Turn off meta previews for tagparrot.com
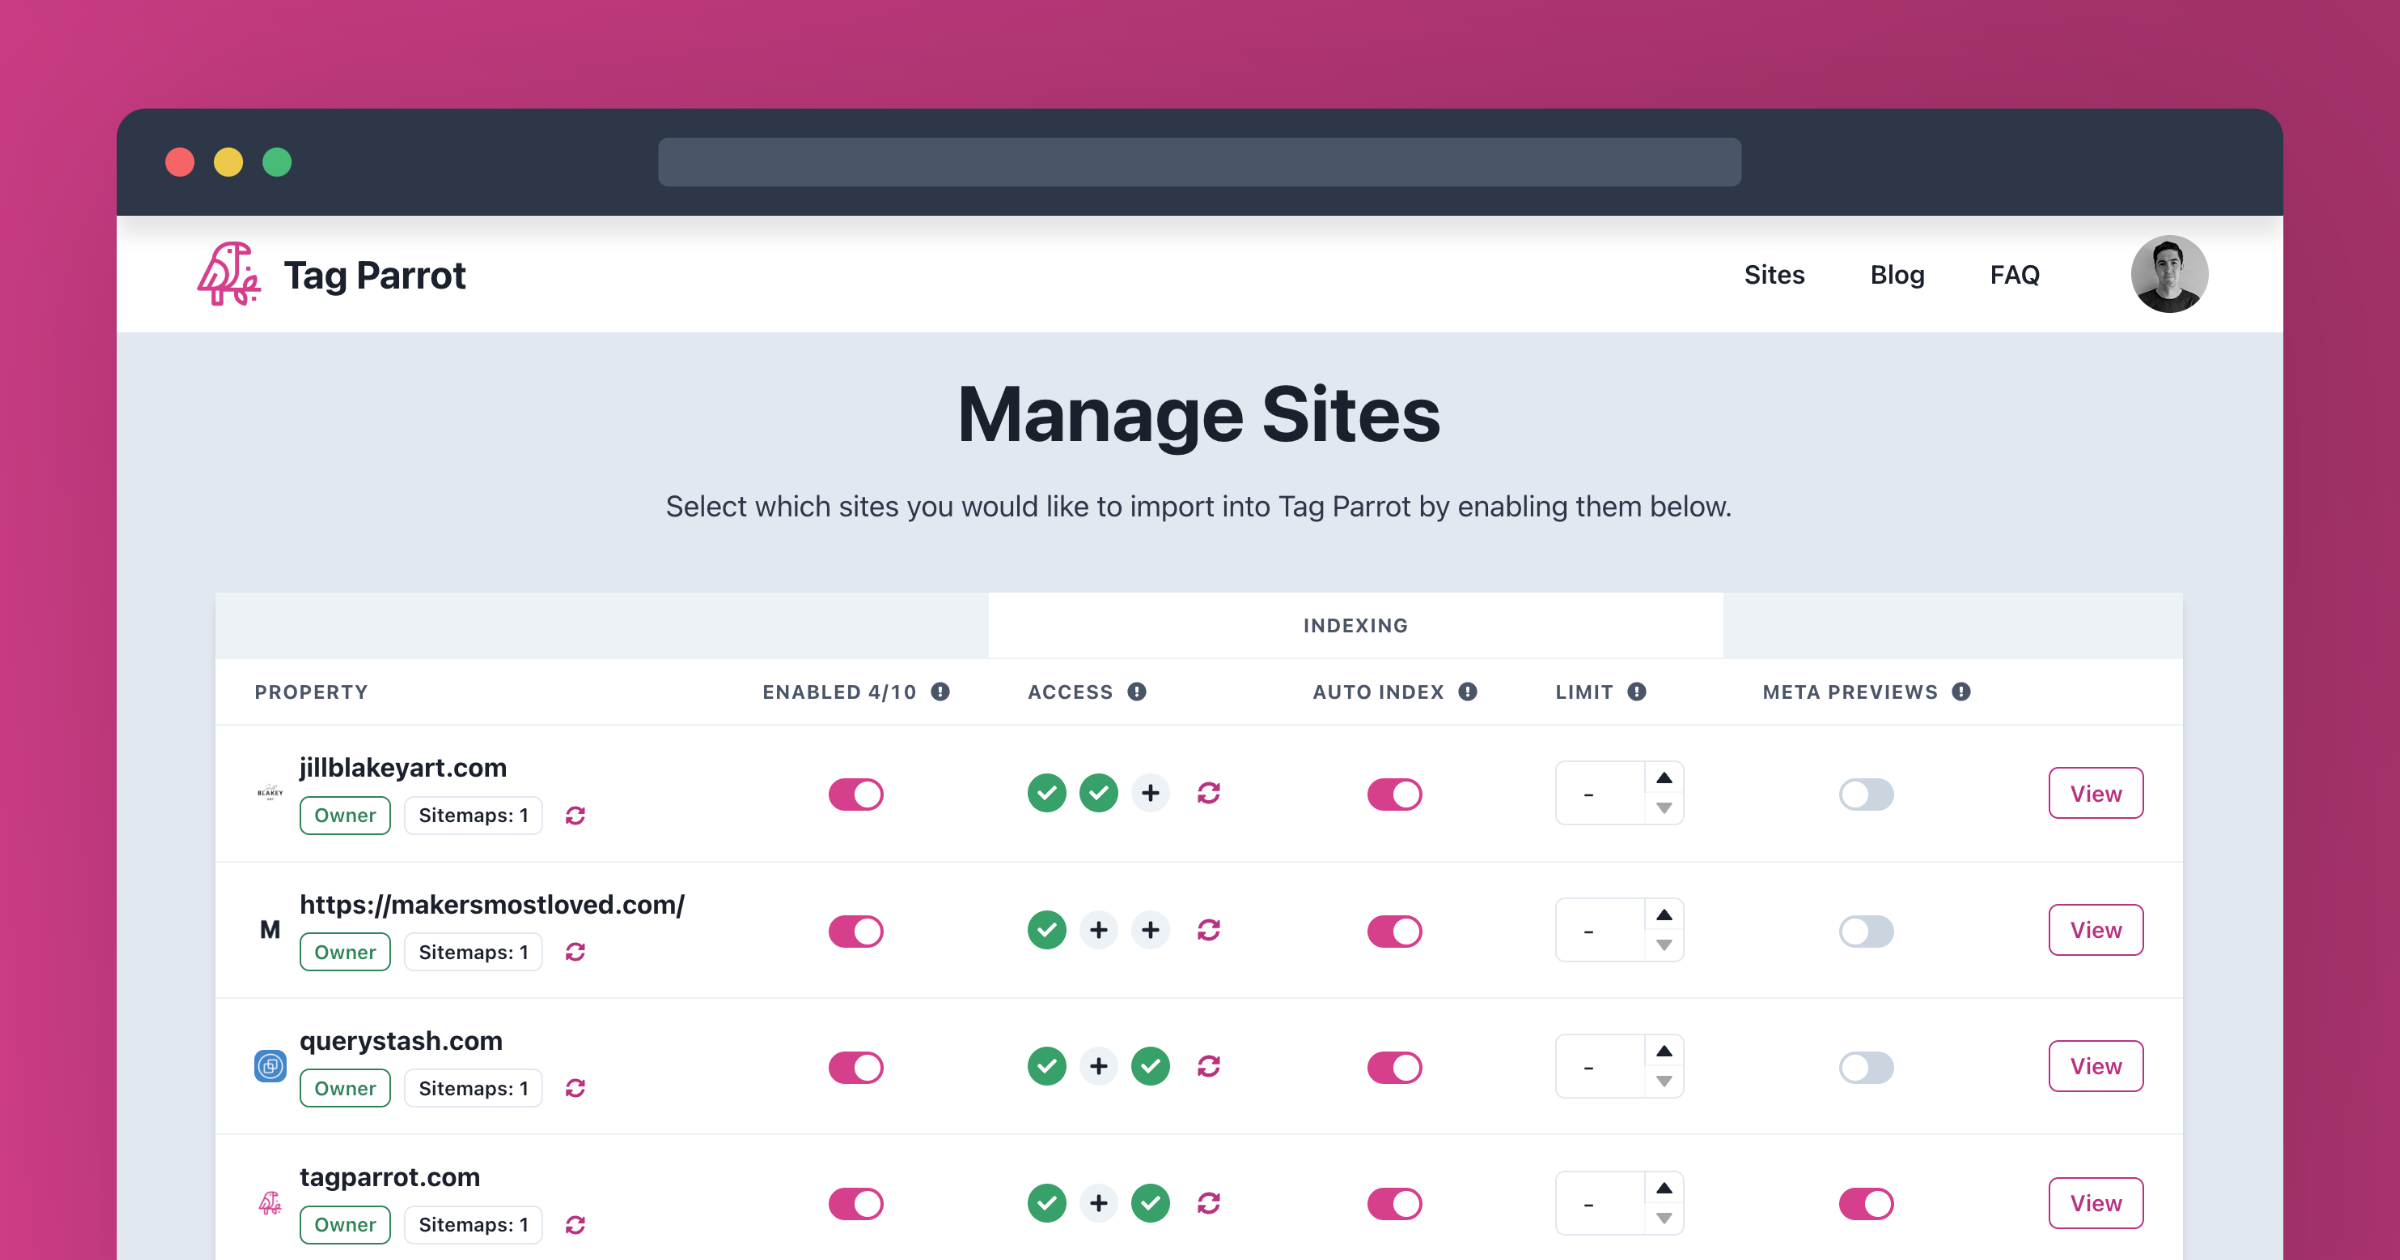Screen dimensions: 2400x1260 [x=1866, y=1204]
